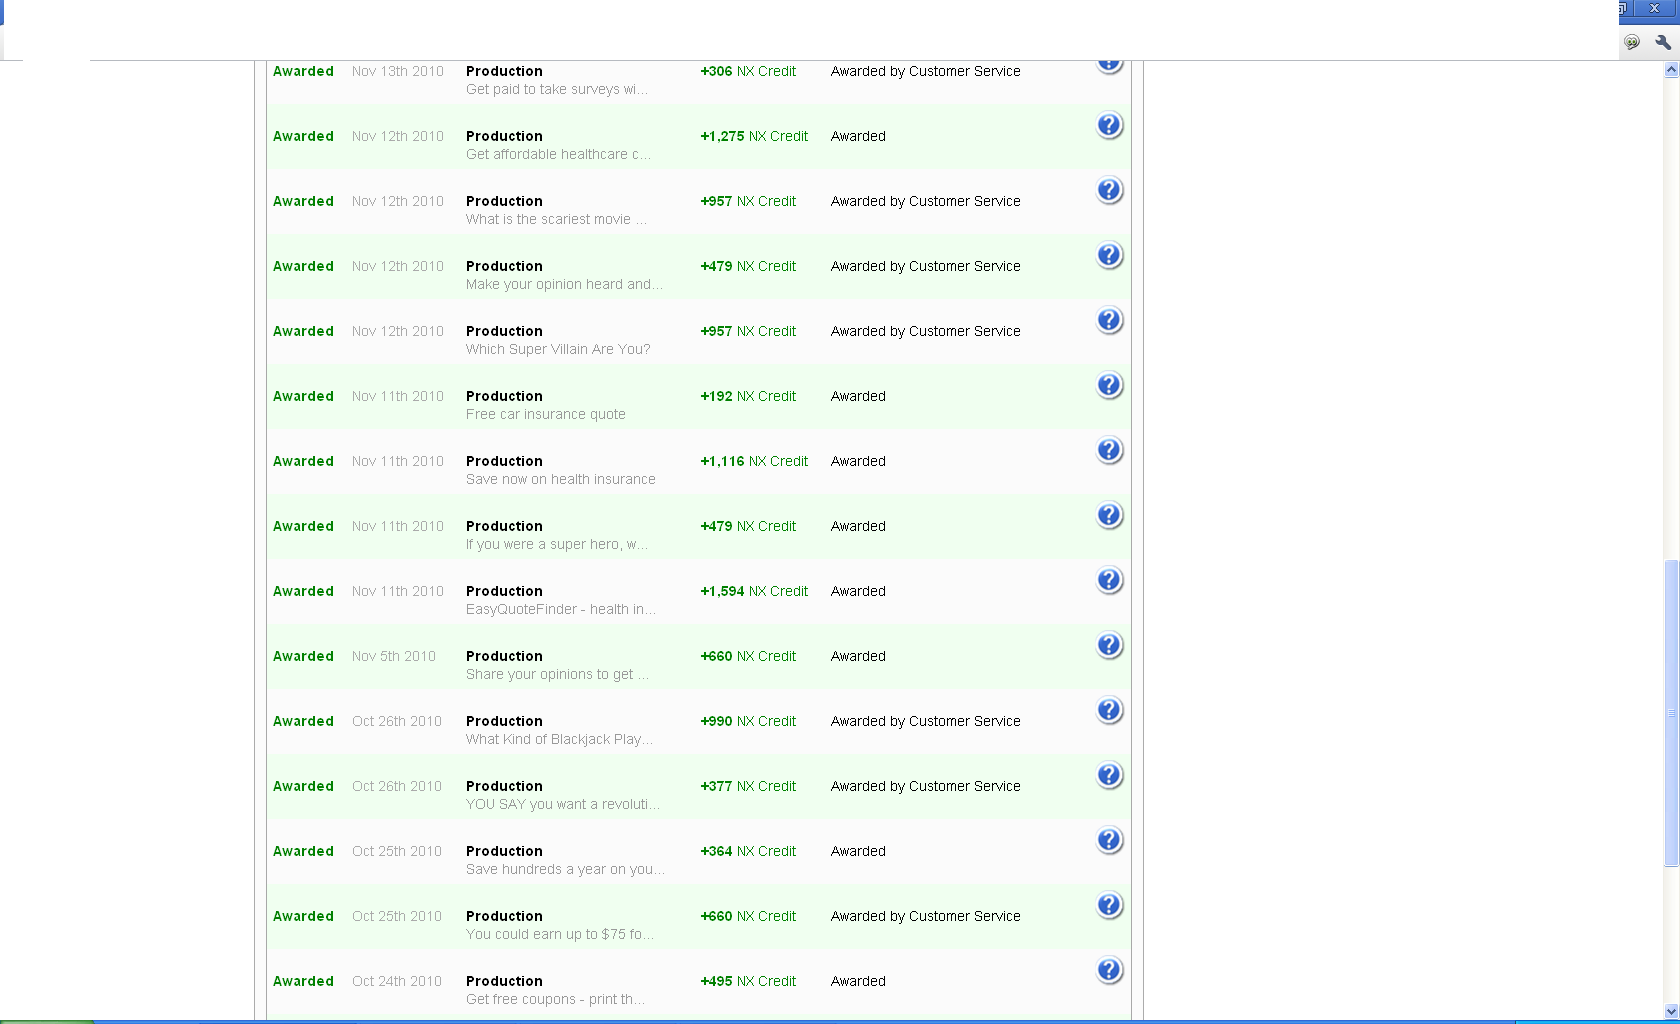This screenshot has width=1680, height=1024.
Task: Click "If you were a super hero, w..." text
Action: pos(557,544)
